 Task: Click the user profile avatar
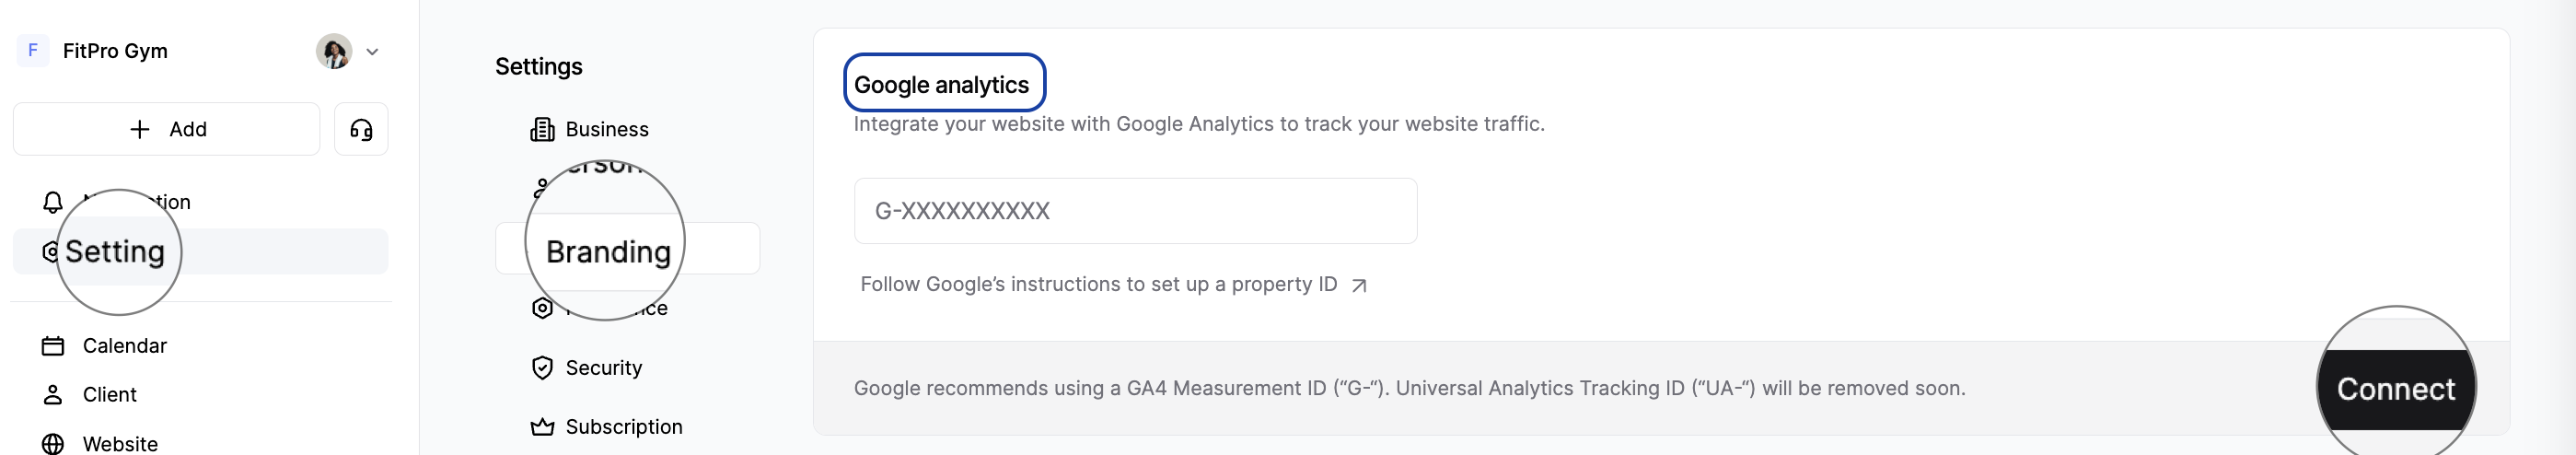[x=333, y=51]
